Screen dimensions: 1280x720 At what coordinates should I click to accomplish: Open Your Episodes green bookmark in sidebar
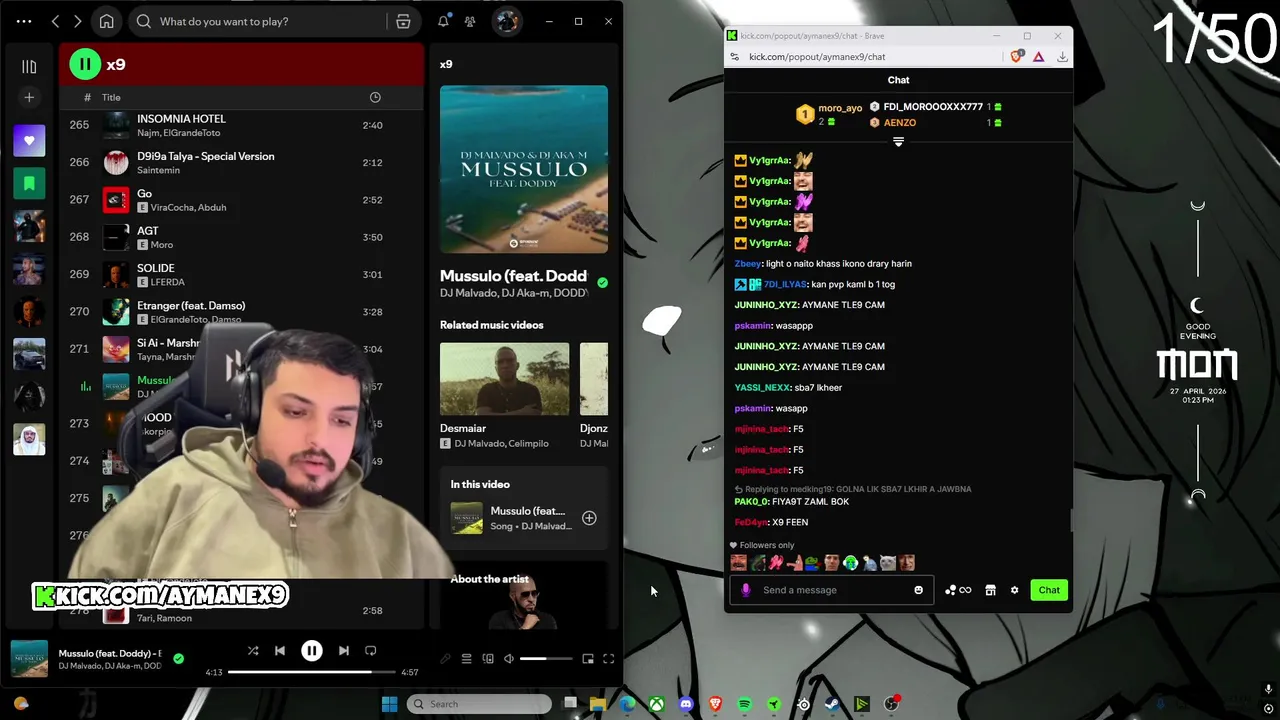pyautogui.click(x=29, y=183)
